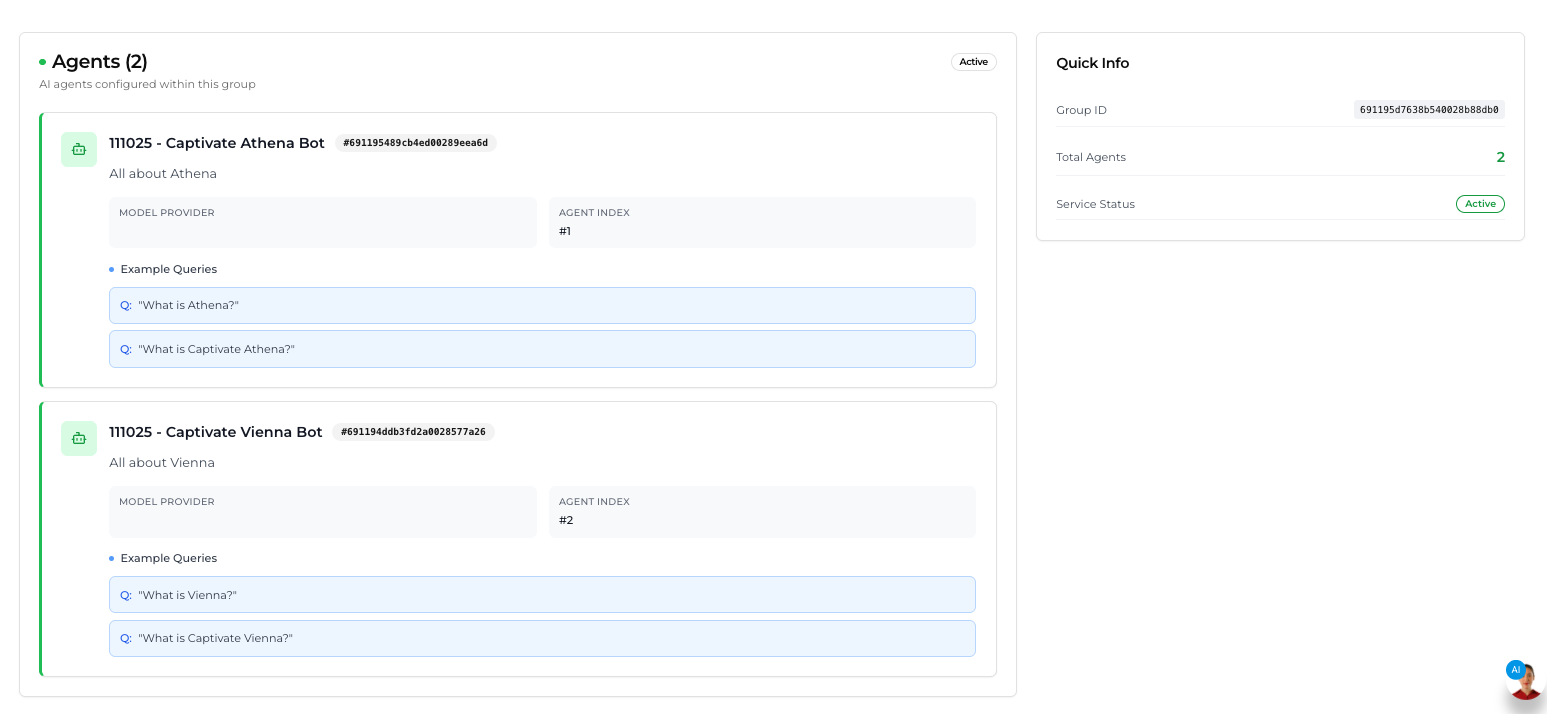Select the query box "What is Vienna?"

point(542,594)
